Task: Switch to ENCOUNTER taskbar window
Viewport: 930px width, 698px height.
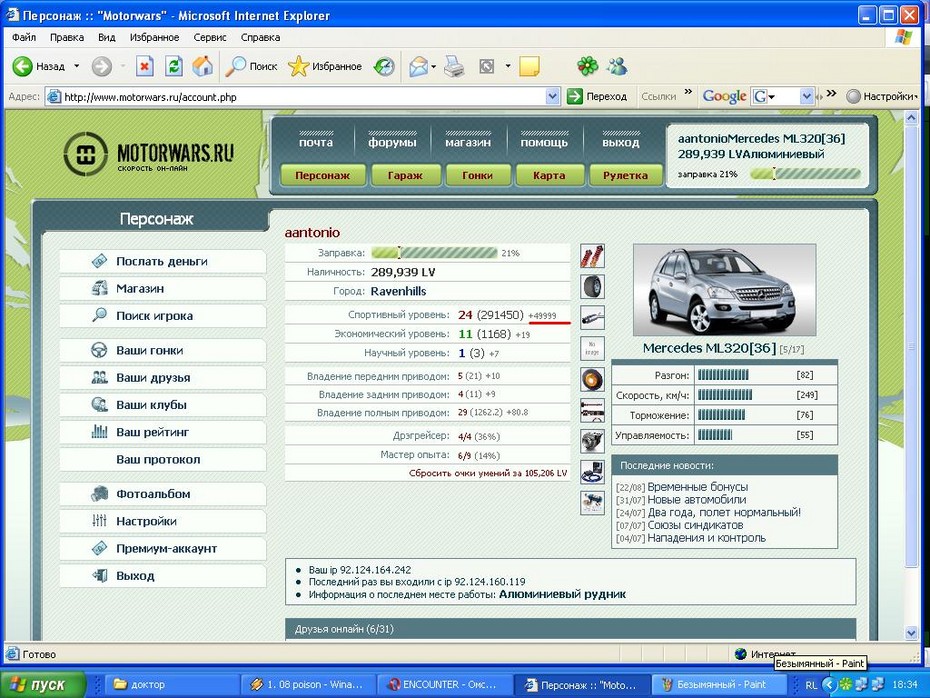Action: click(443, 684)
